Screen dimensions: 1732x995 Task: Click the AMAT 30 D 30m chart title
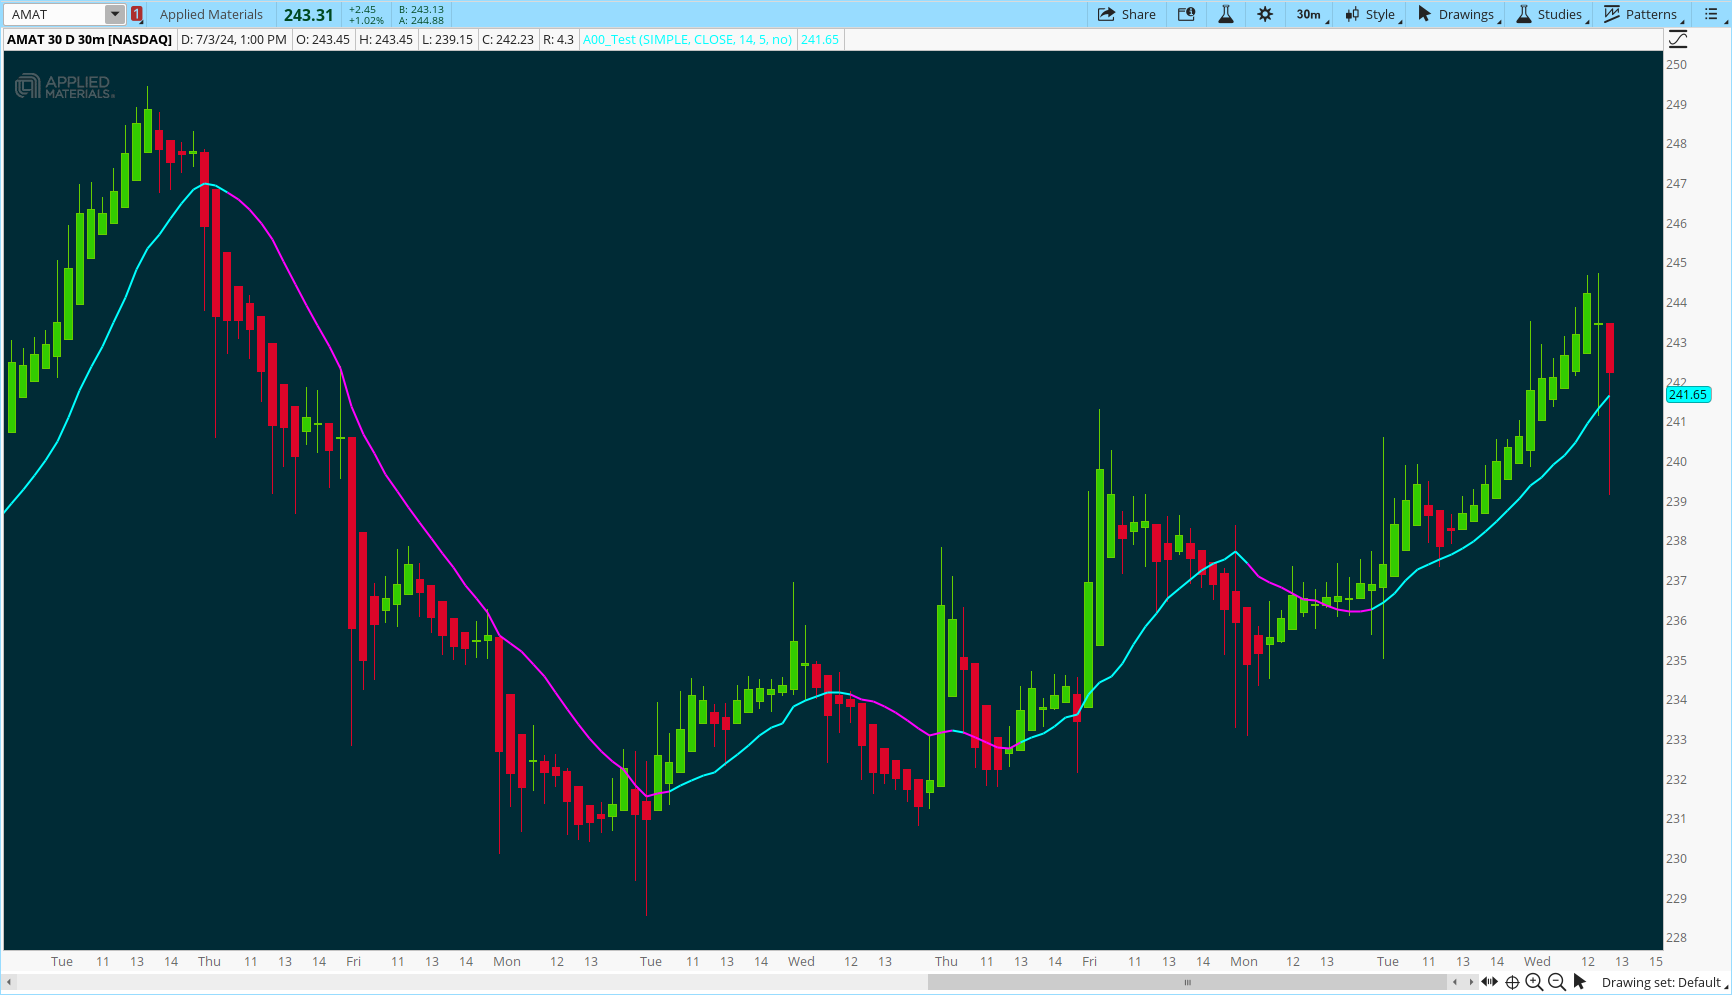tap(89, 39)
